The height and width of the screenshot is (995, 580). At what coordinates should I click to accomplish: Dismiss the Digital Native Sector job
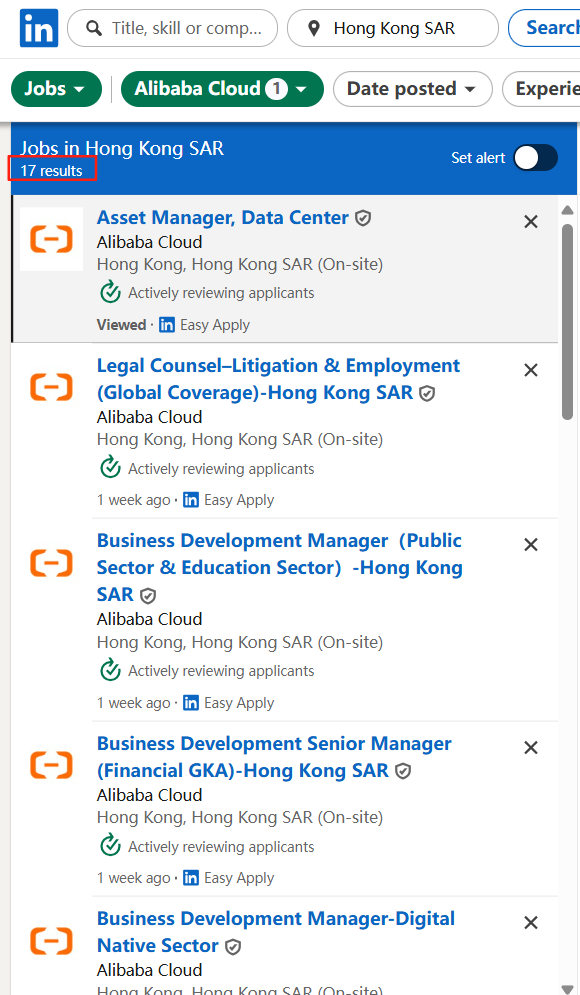click(531, 923)
